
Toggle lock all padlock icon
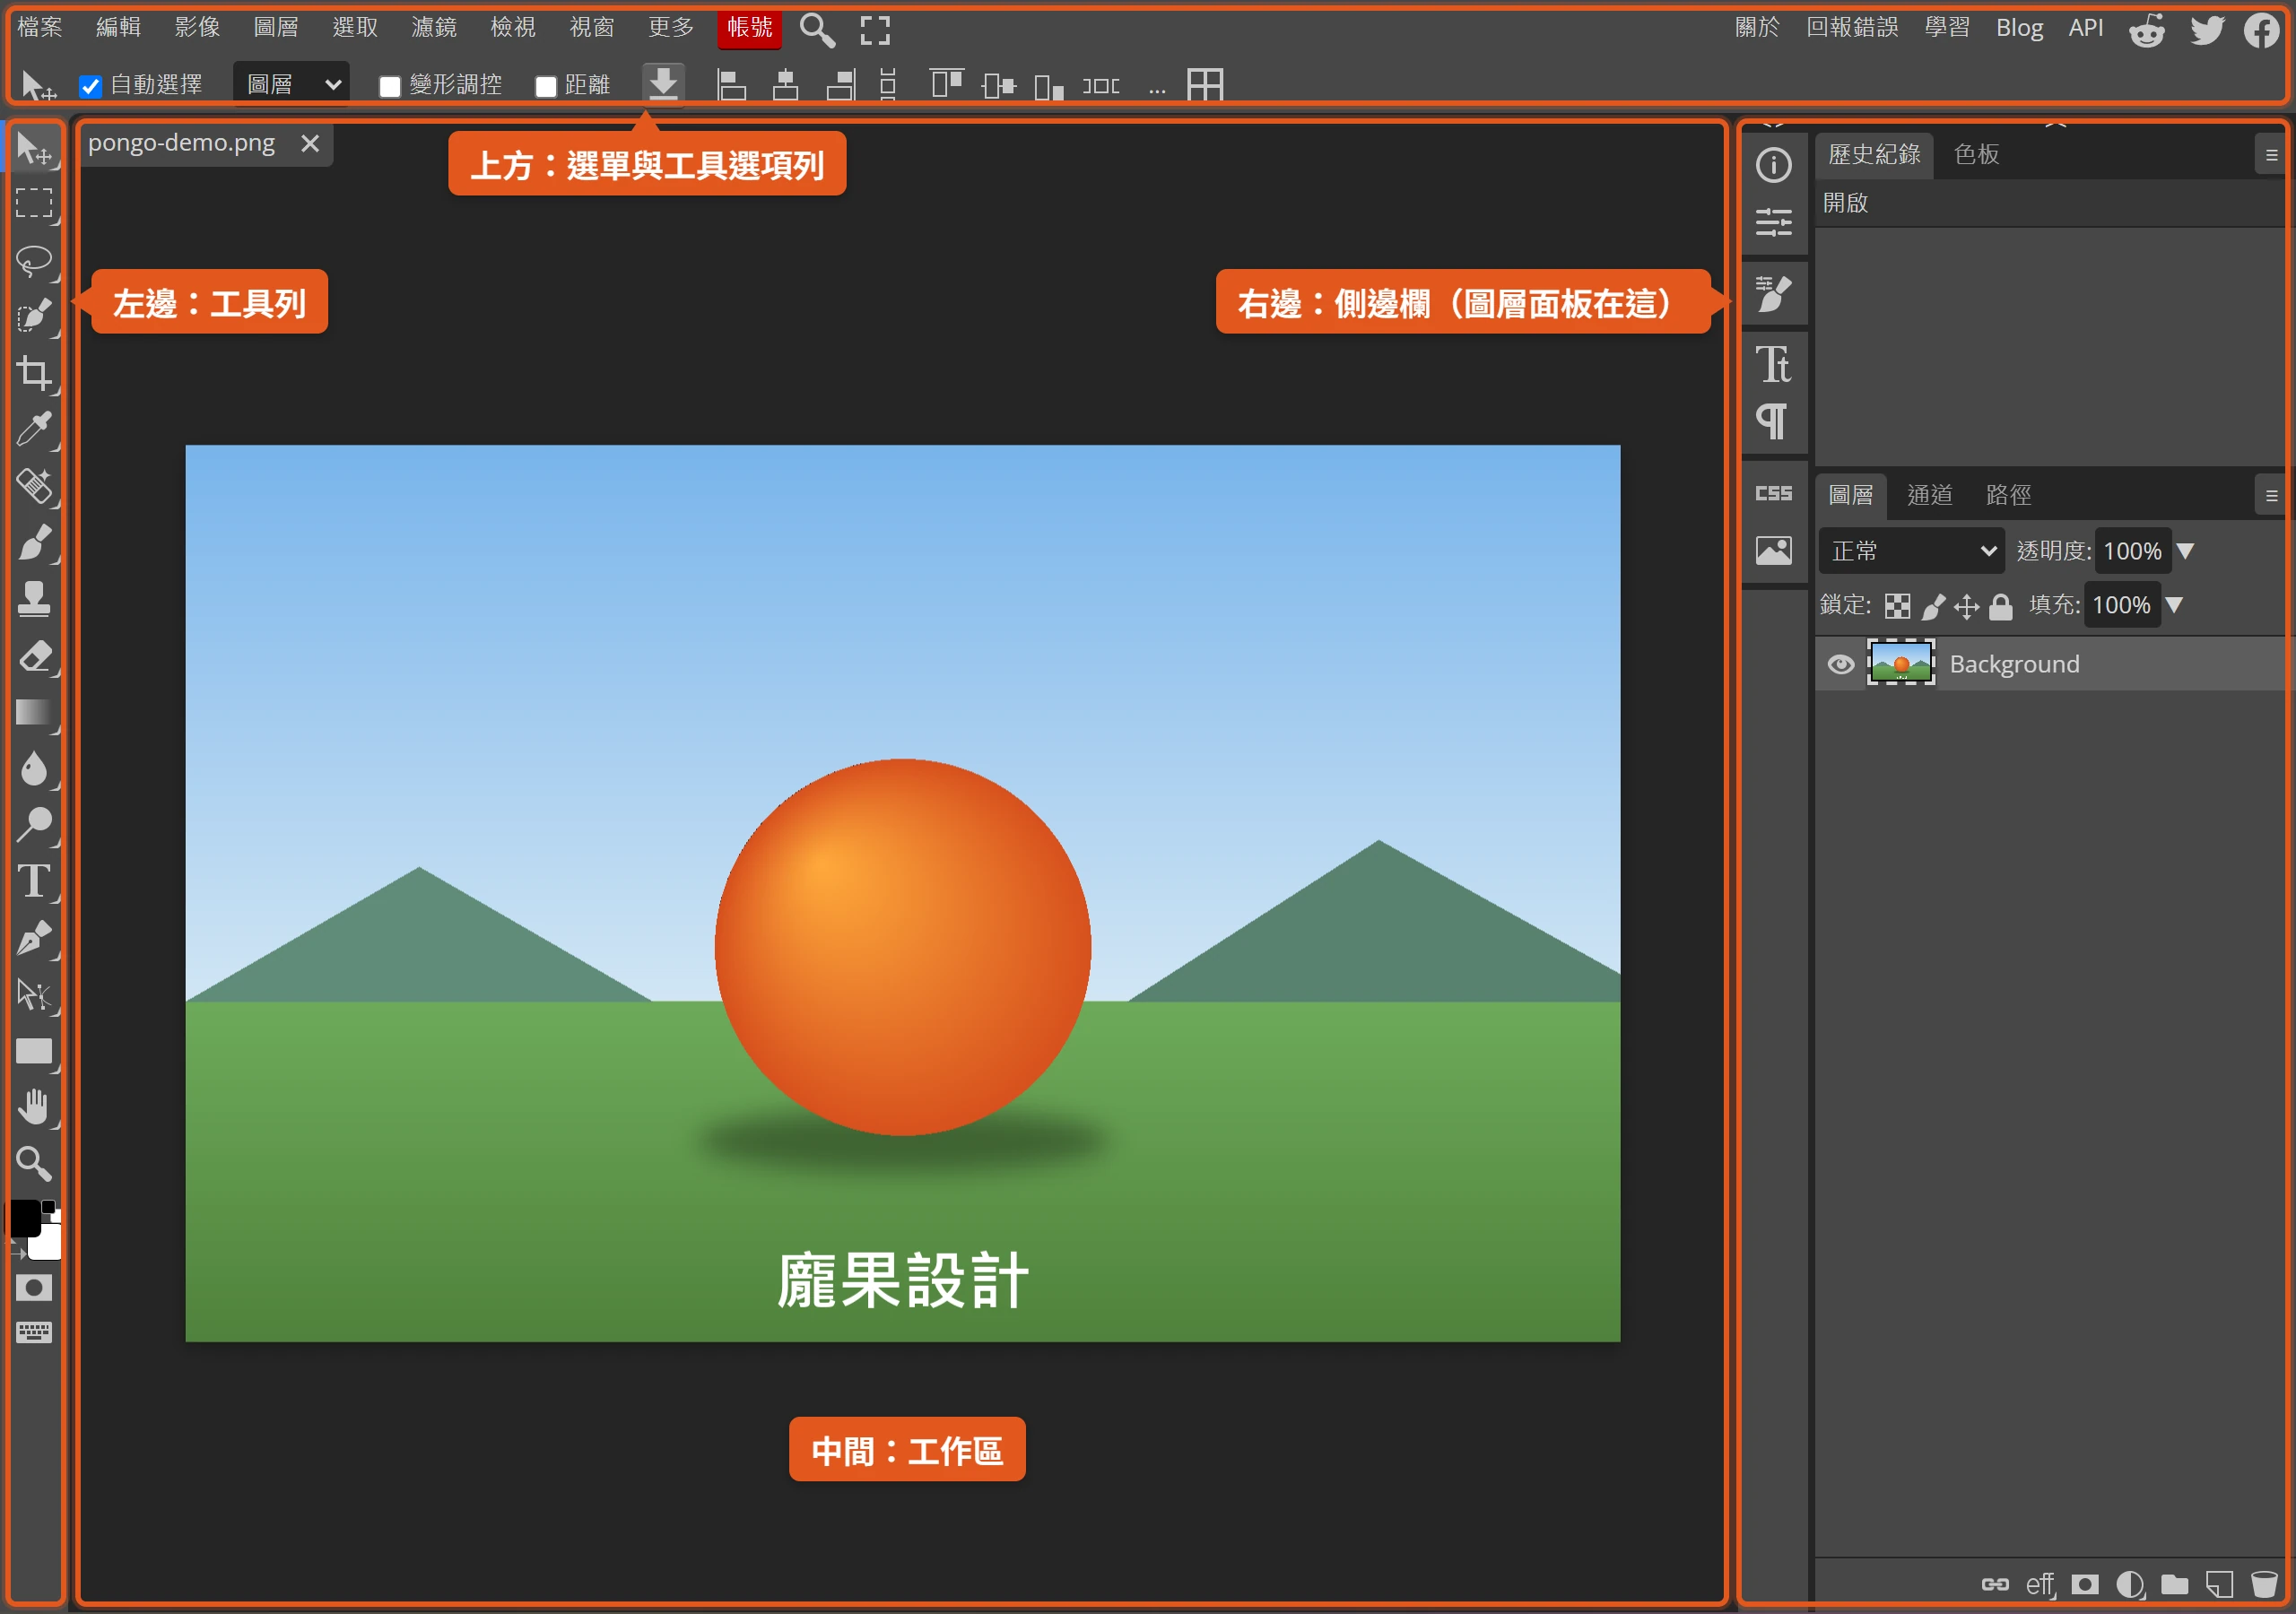[x=2000, y=606]
